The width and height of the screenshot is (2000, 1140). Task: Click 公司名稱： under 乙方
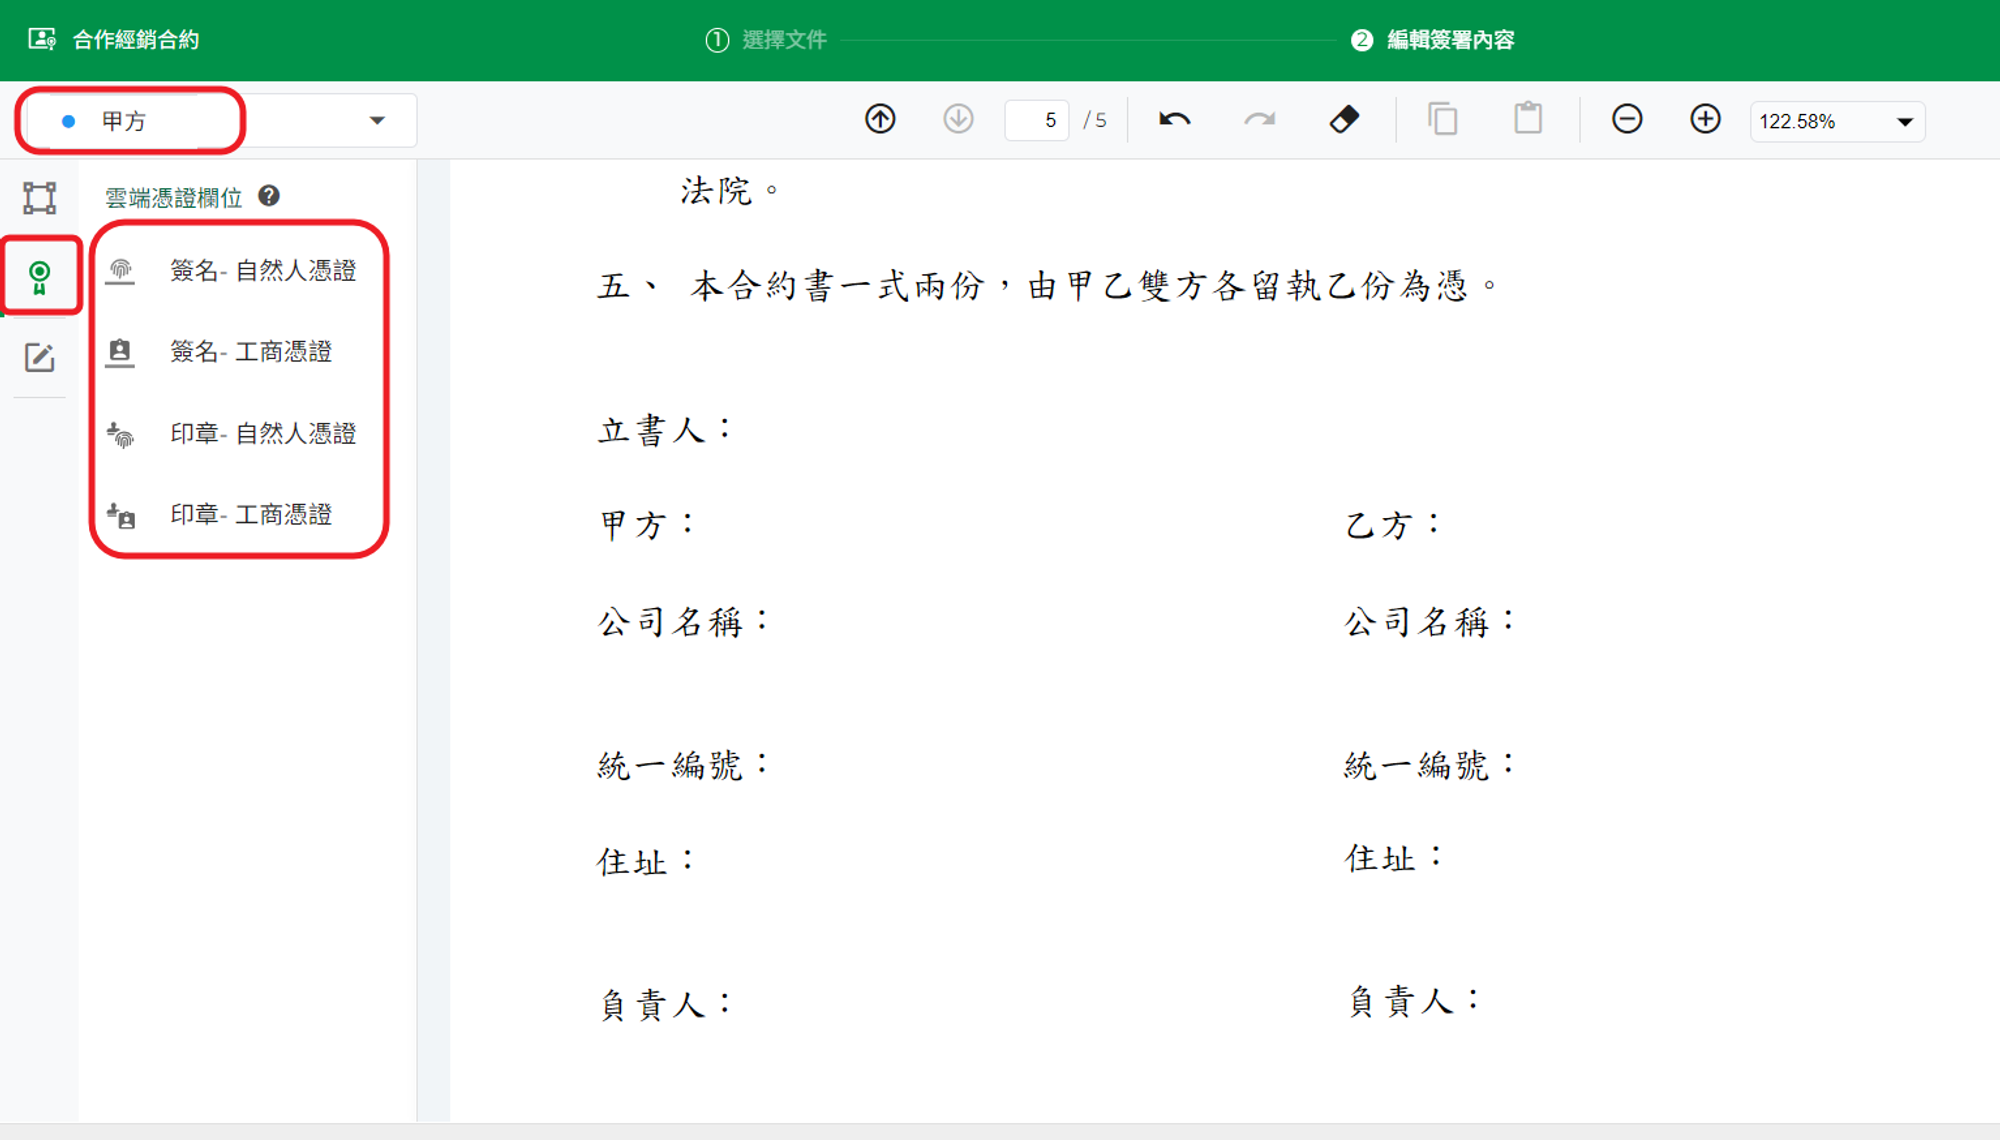(x=1431, y=622)
